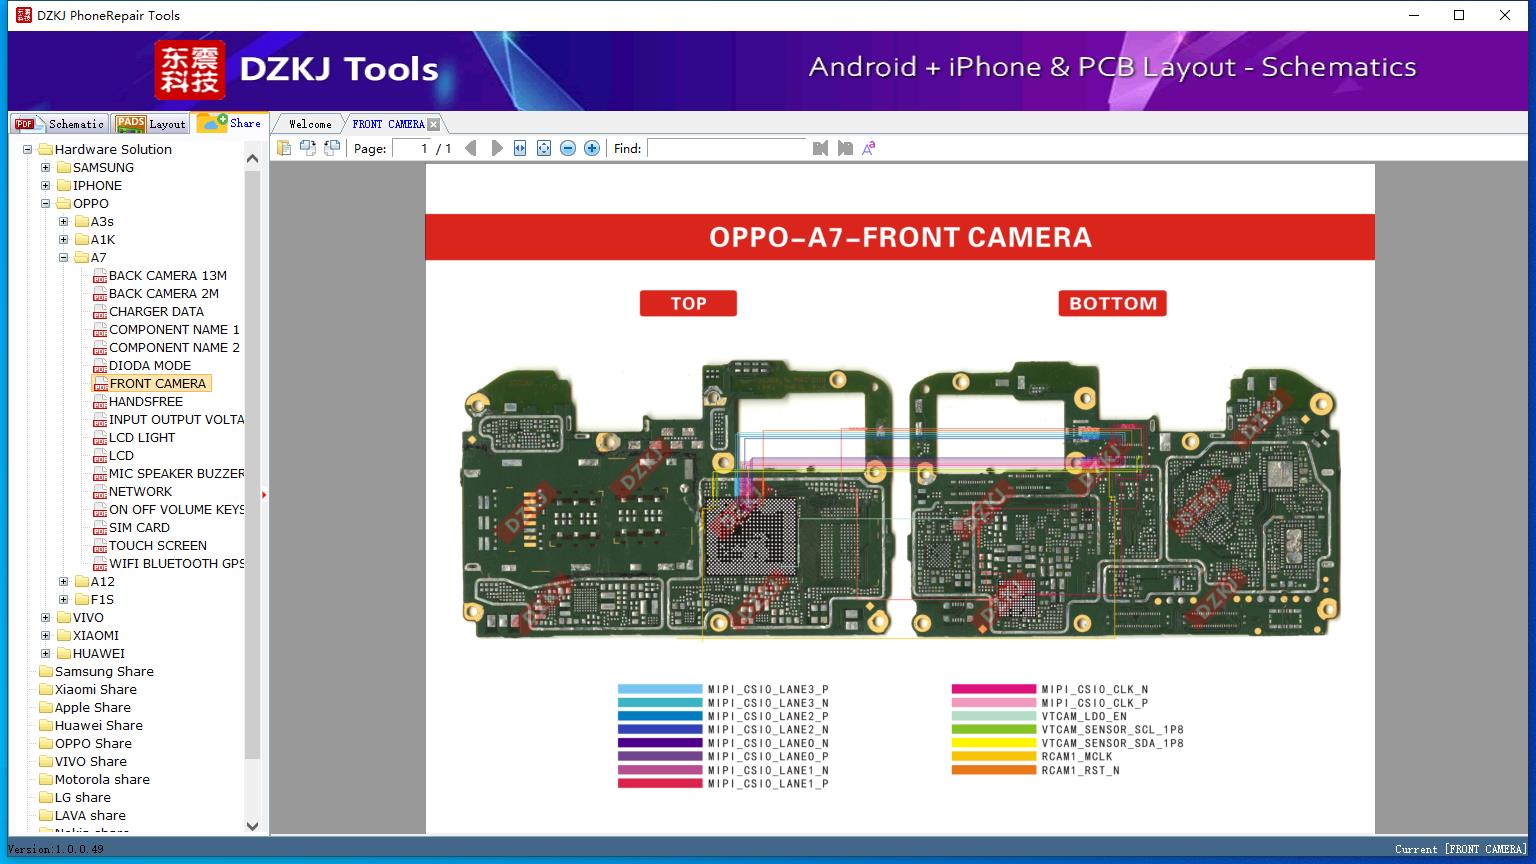Collapse the OPPO folder
Viewport: 1536px width, 864px height.
pos(46,204)
